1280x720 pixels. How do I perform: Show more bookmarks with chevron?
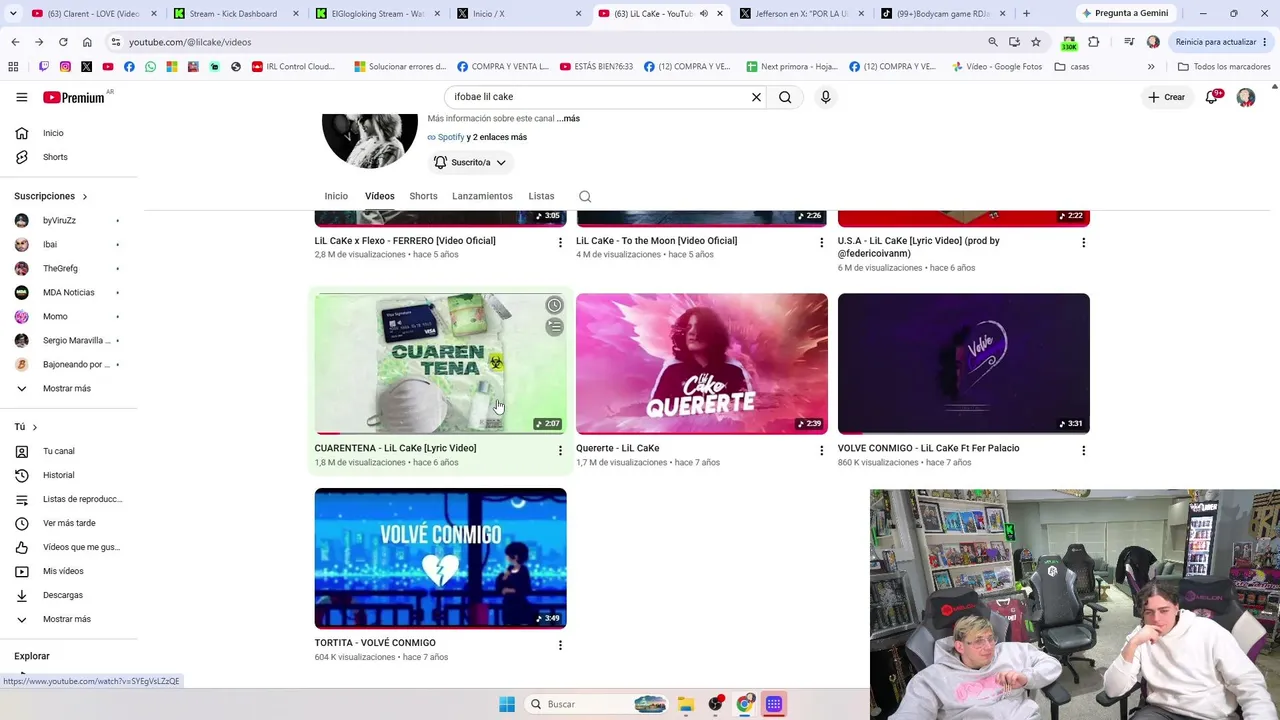[x=1151, y=67]
